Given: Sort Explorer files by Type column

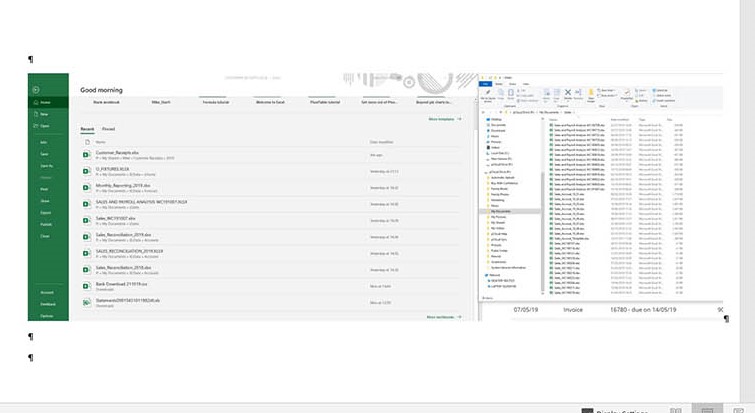Looking at the screenshot, I should point(642,119).
